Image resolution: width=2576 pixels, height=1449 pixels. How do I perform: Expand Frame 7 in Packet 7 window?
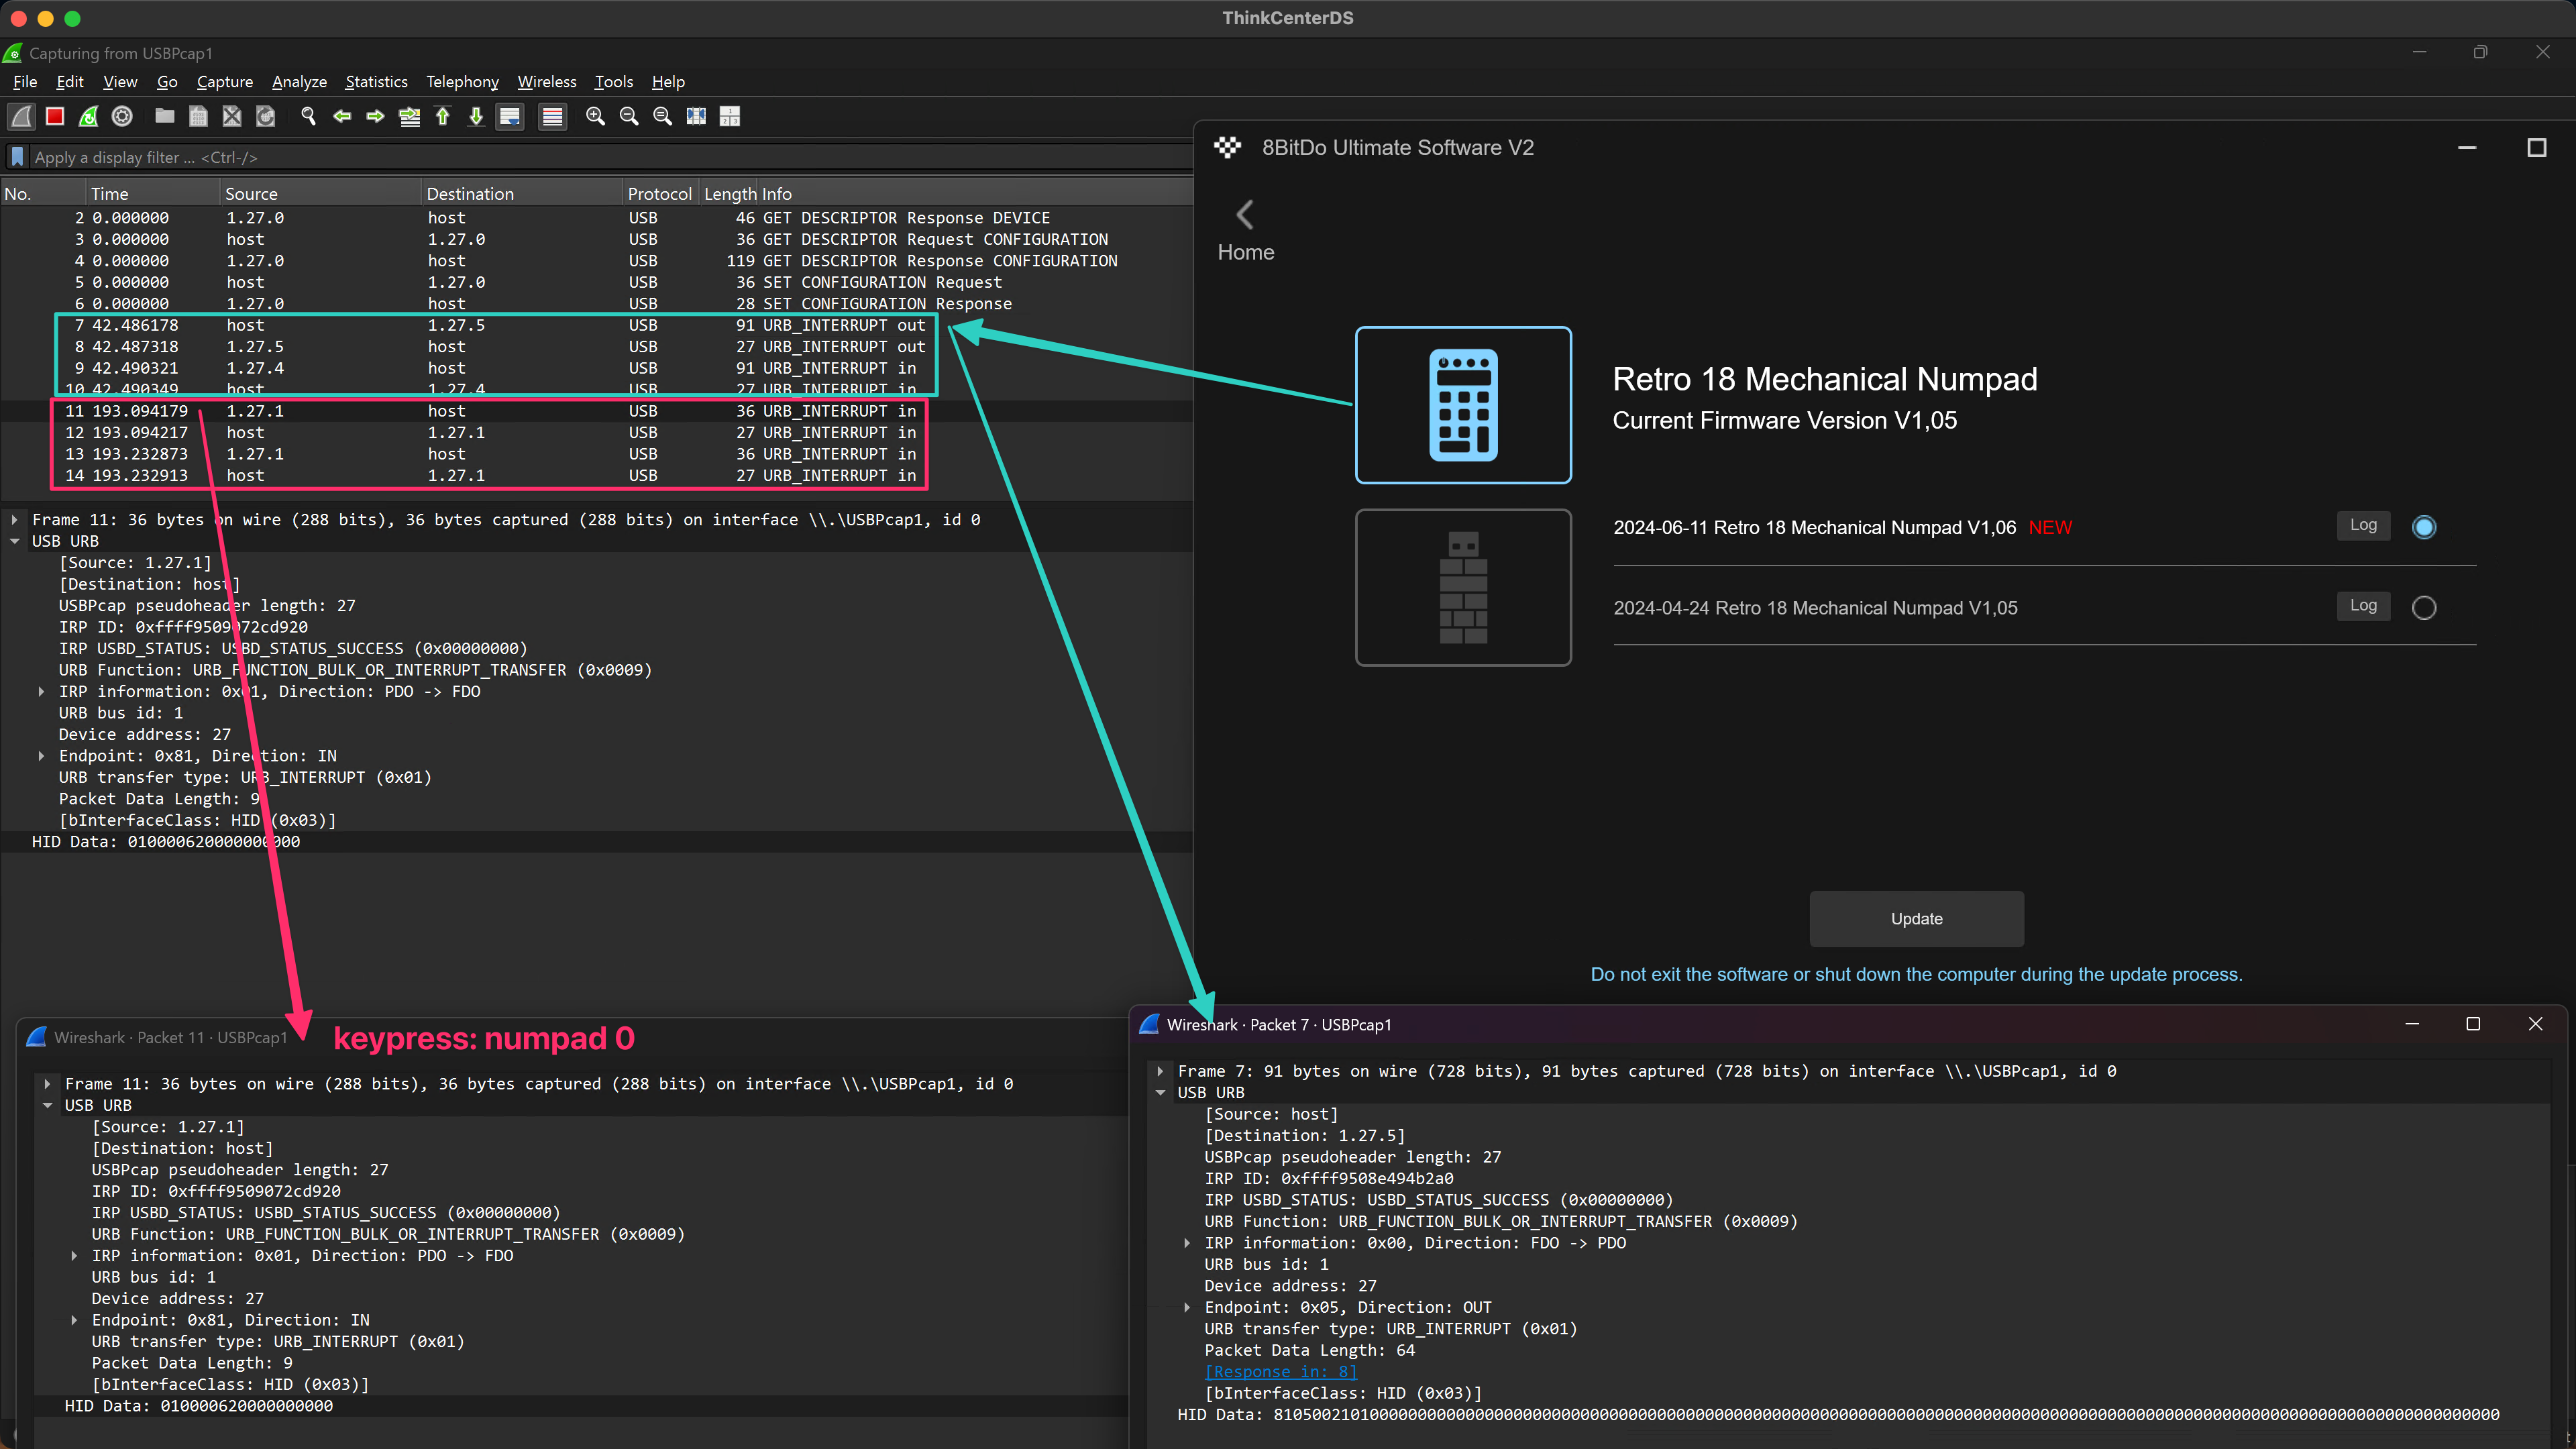tap(1161, 1071)
